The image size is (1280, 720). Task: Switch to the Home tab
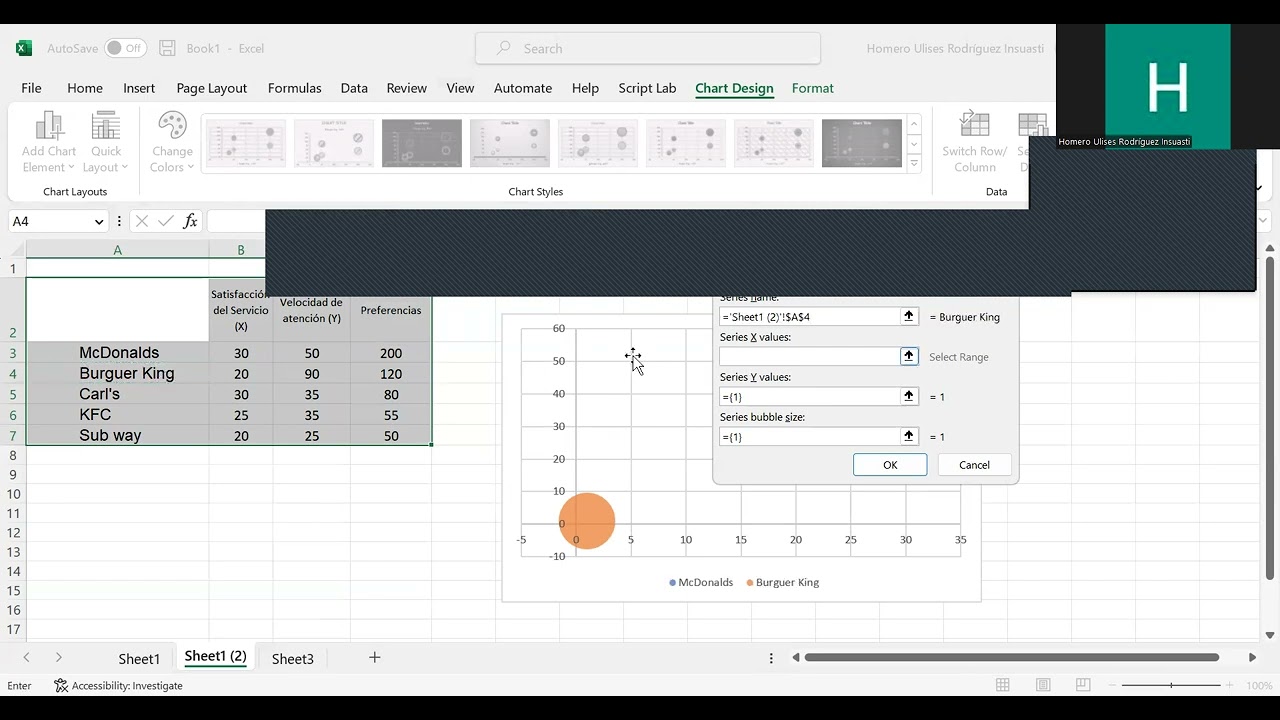[85, 88]
